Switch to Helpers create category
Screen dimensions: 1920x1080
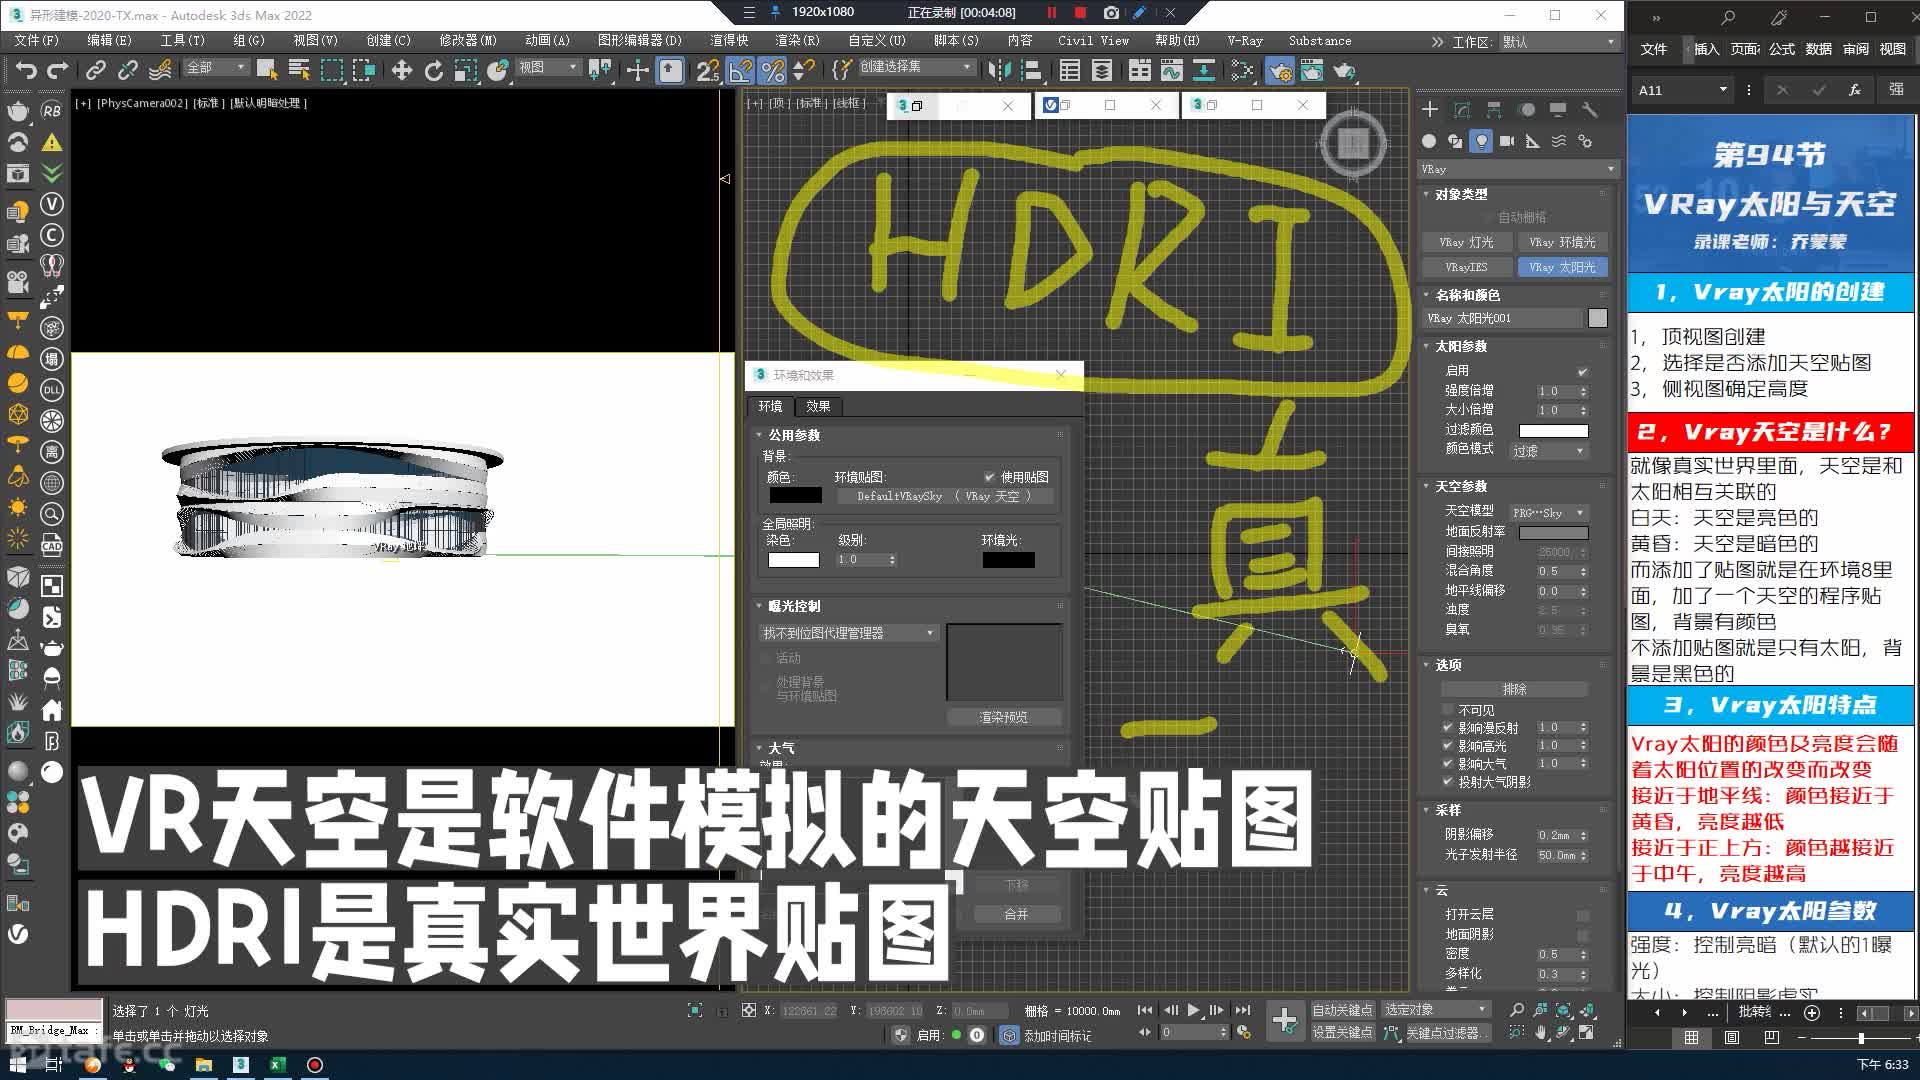click(1533, 141)
